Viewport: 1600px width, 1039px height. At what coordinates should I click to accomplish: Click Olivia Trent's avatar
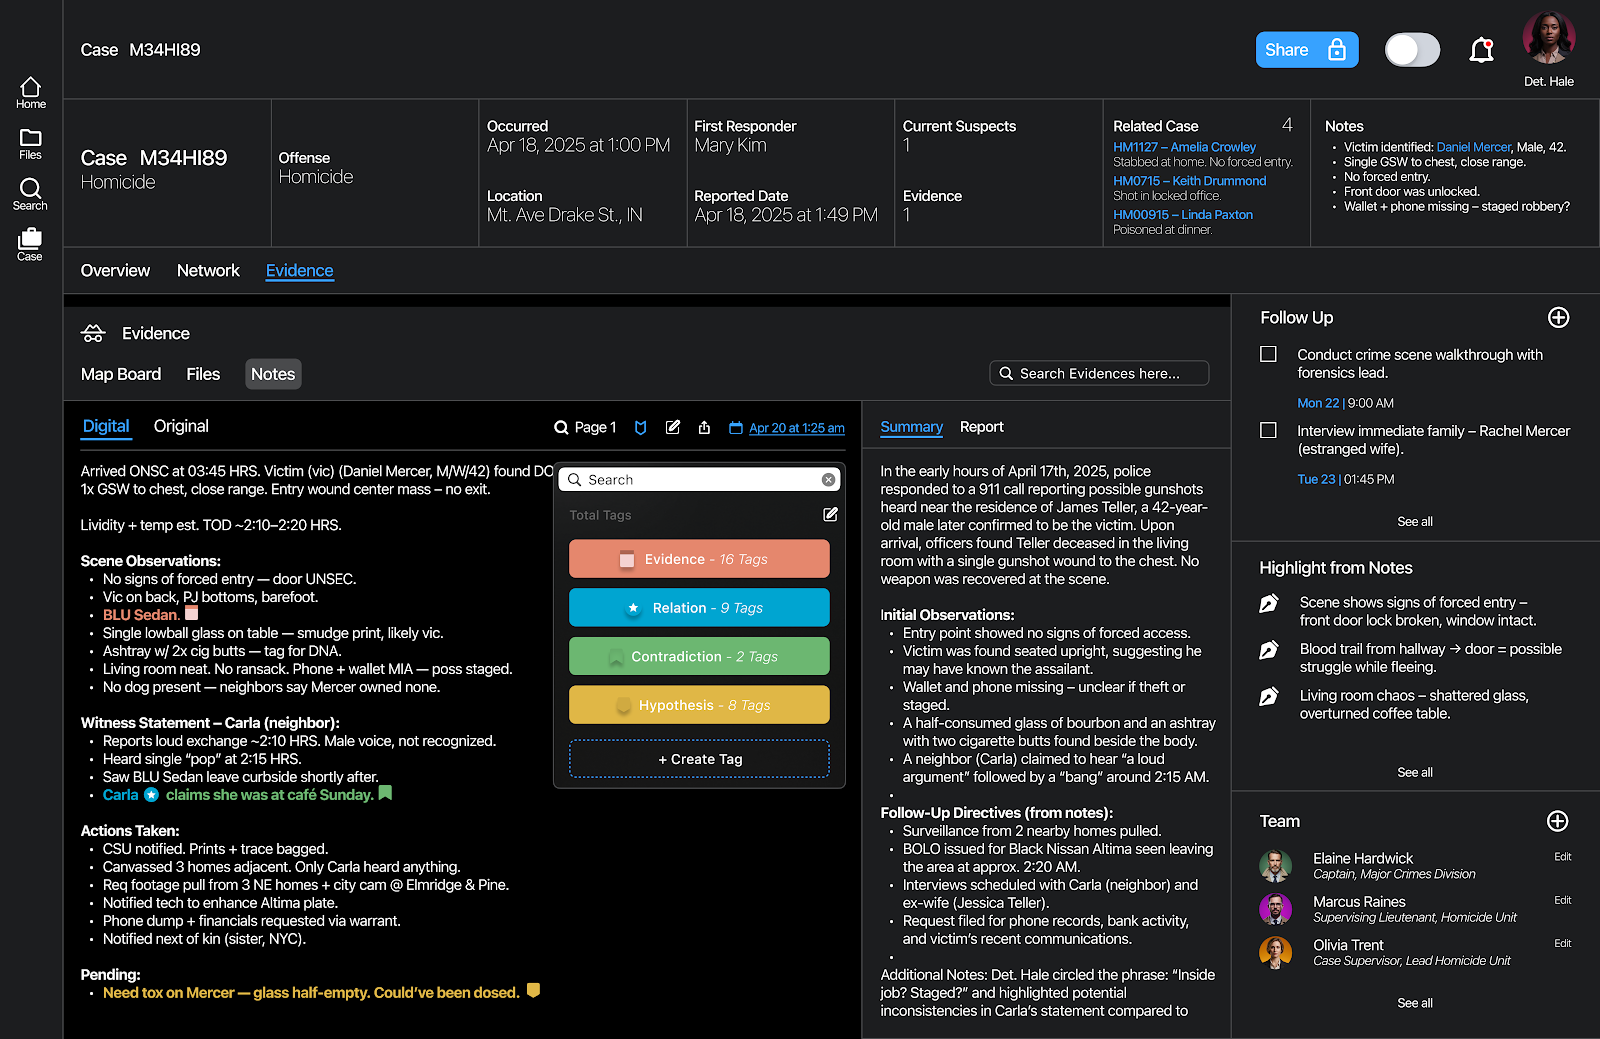pos(1275,952)
